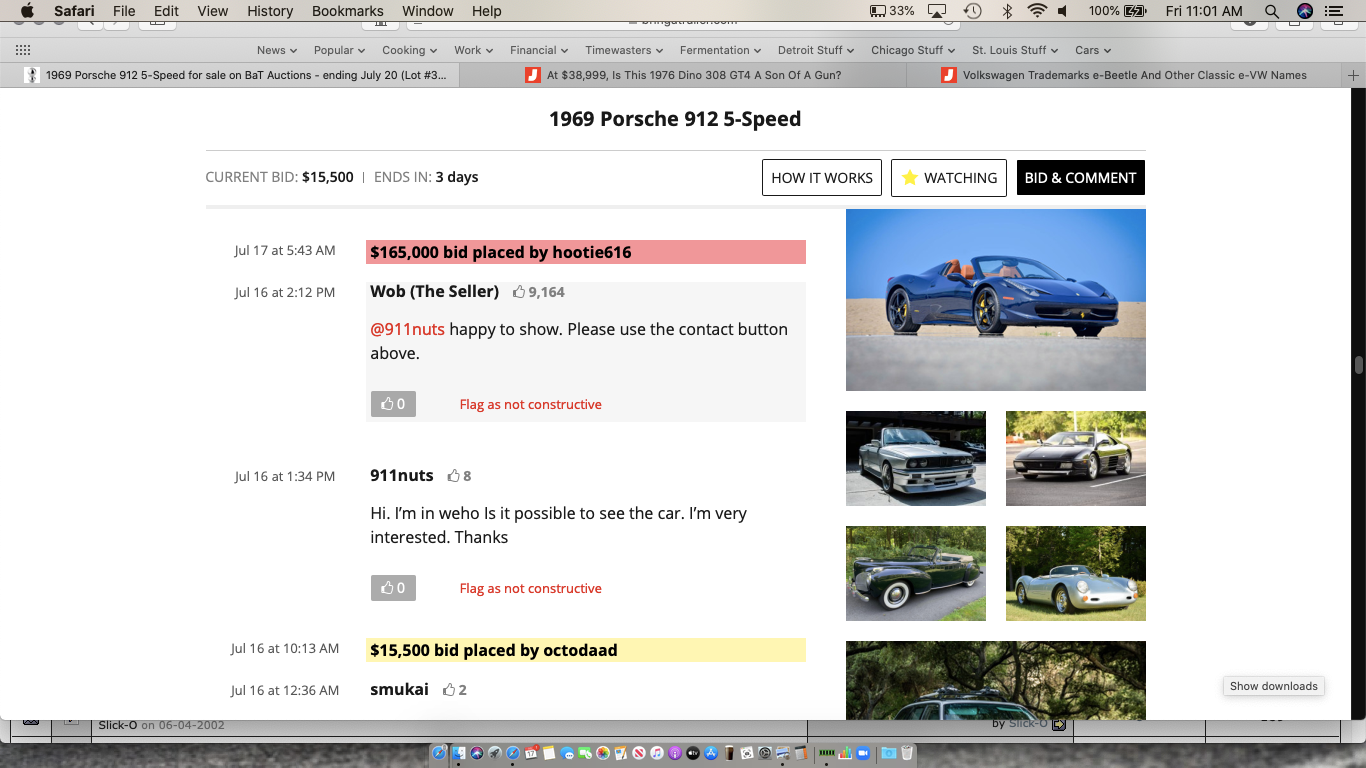1366x768 pixels.
Task: Open the black Ferrari coupe thumbnail
Action: pos(1076,458)
